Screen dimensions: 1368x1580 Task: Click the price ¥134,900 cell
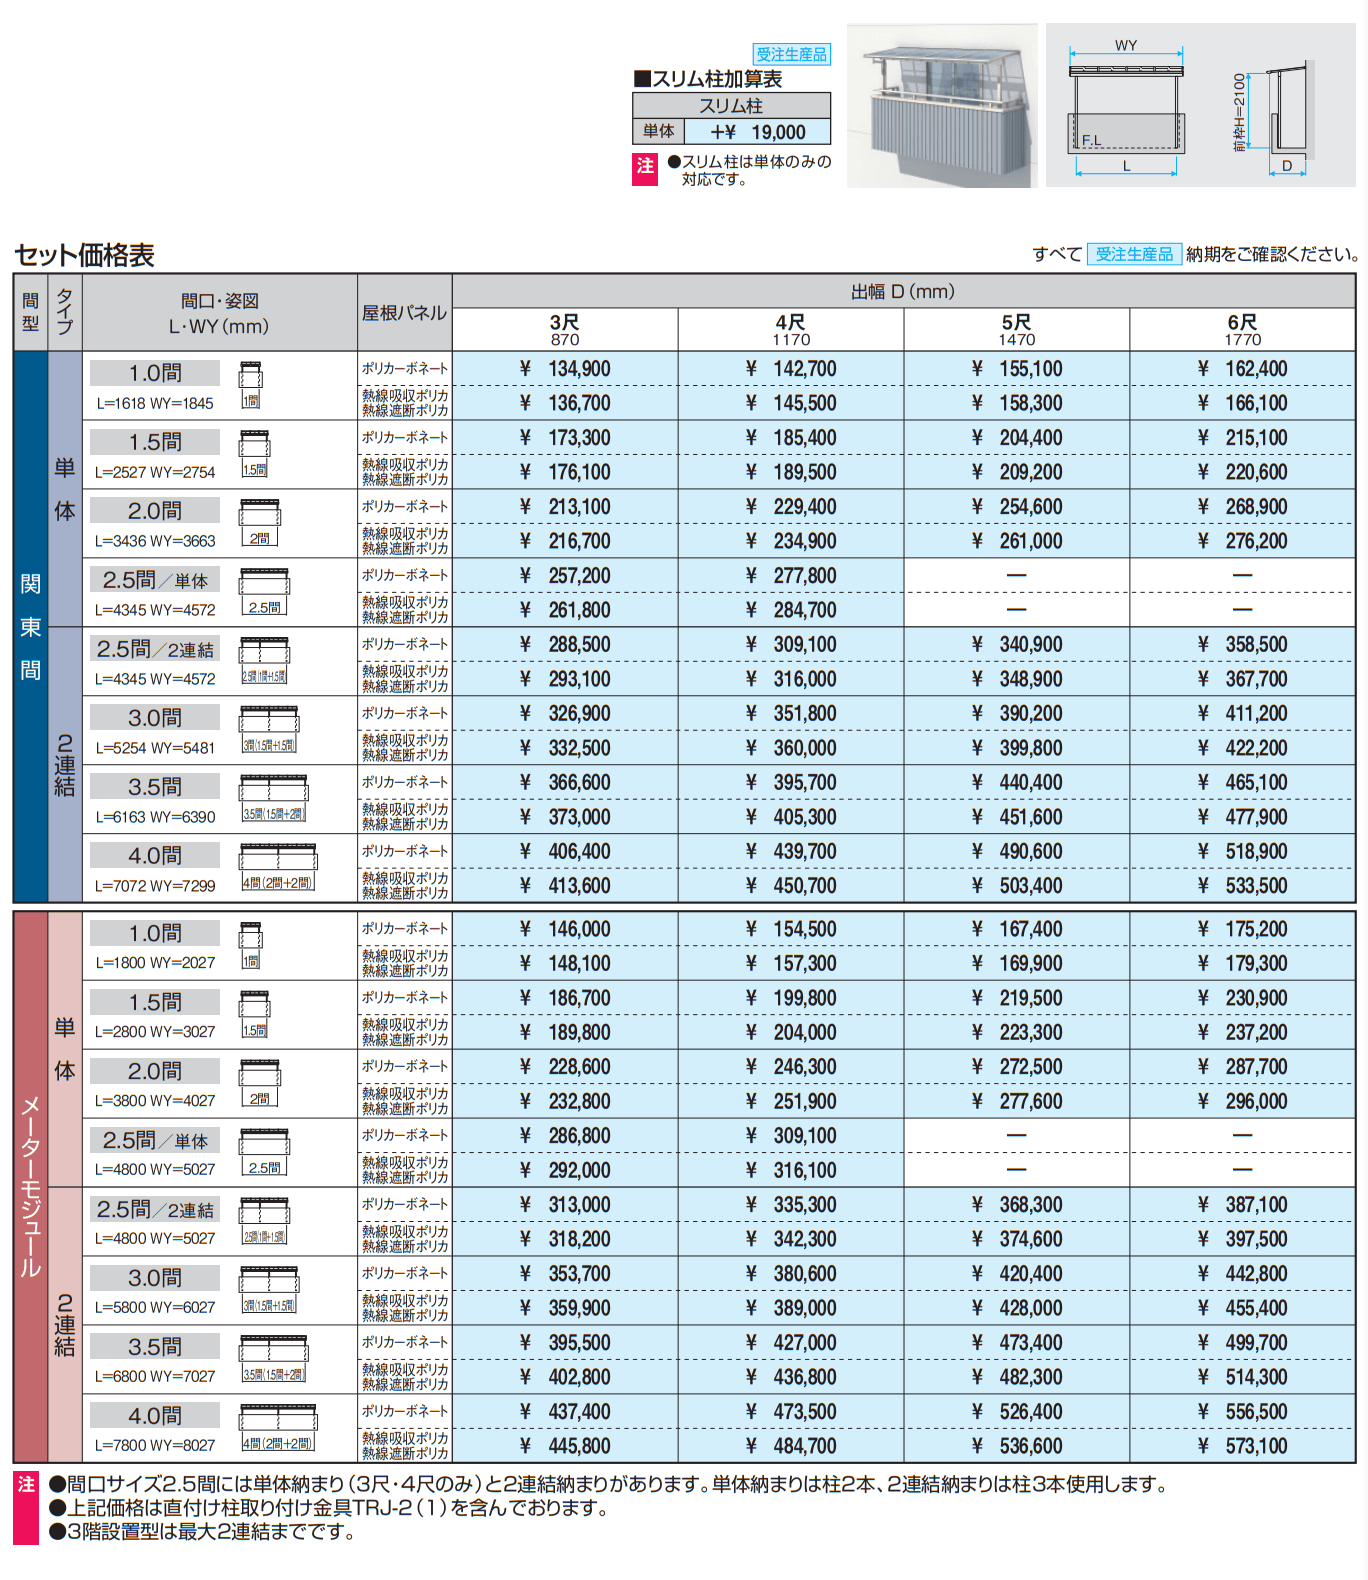[x=565, y=369]
